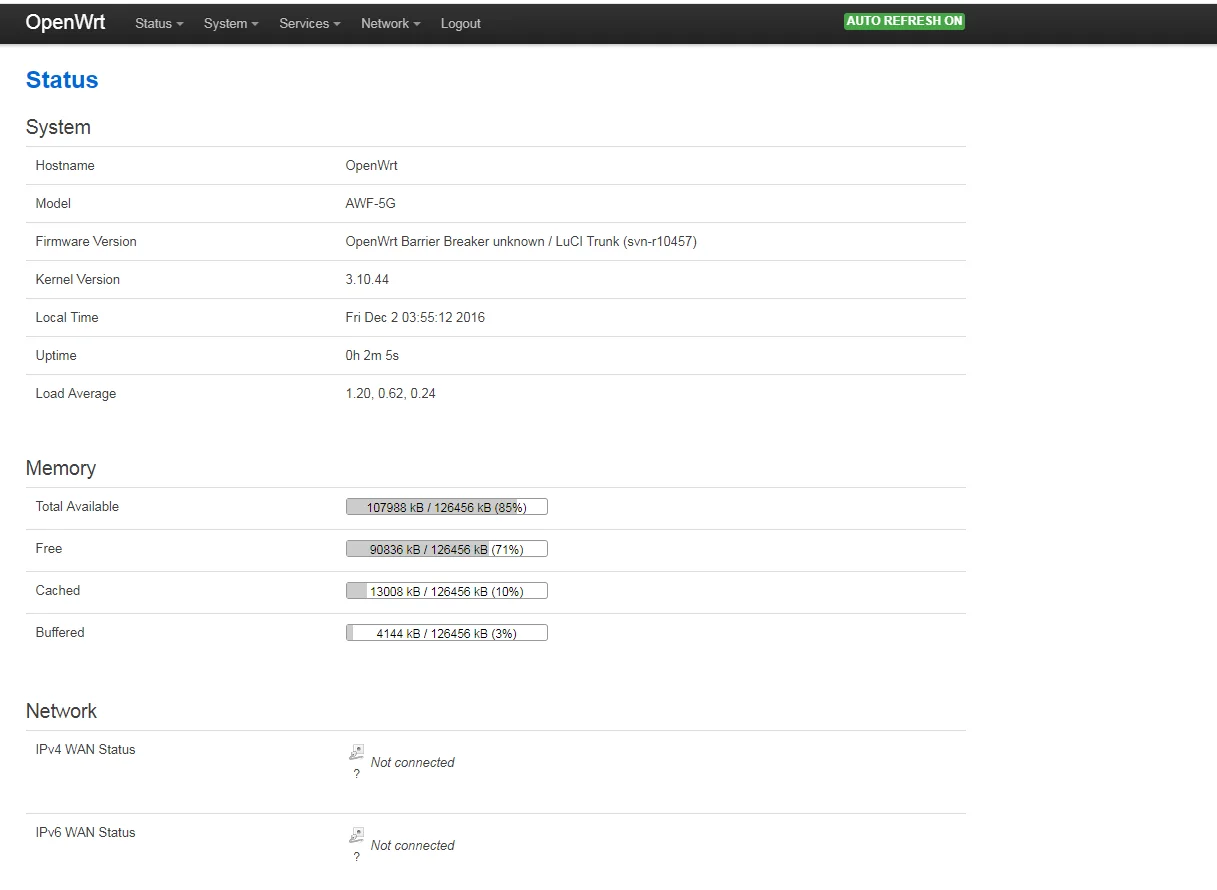This screenshot has width=1217, height=890.
Task: Select the Total Available label
Action: 77,506
